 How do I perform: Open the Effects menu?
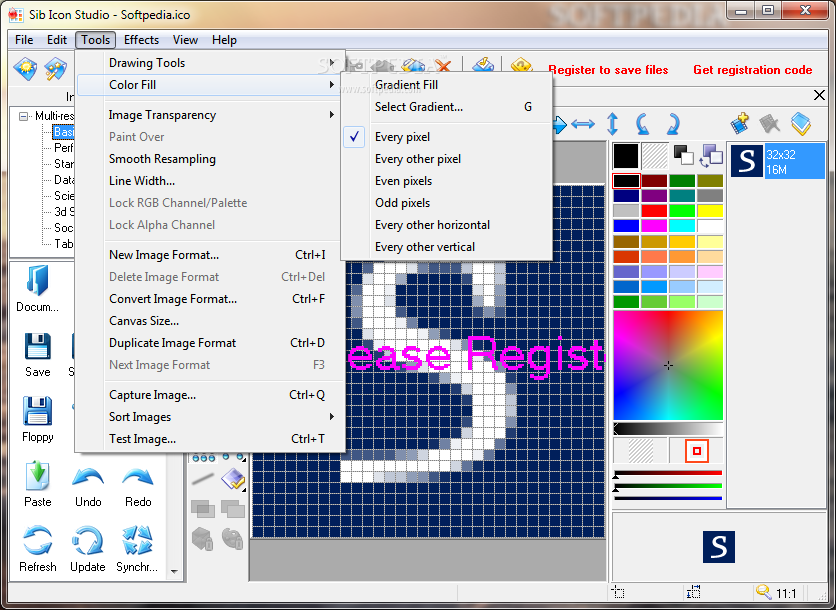click(141, 40)
